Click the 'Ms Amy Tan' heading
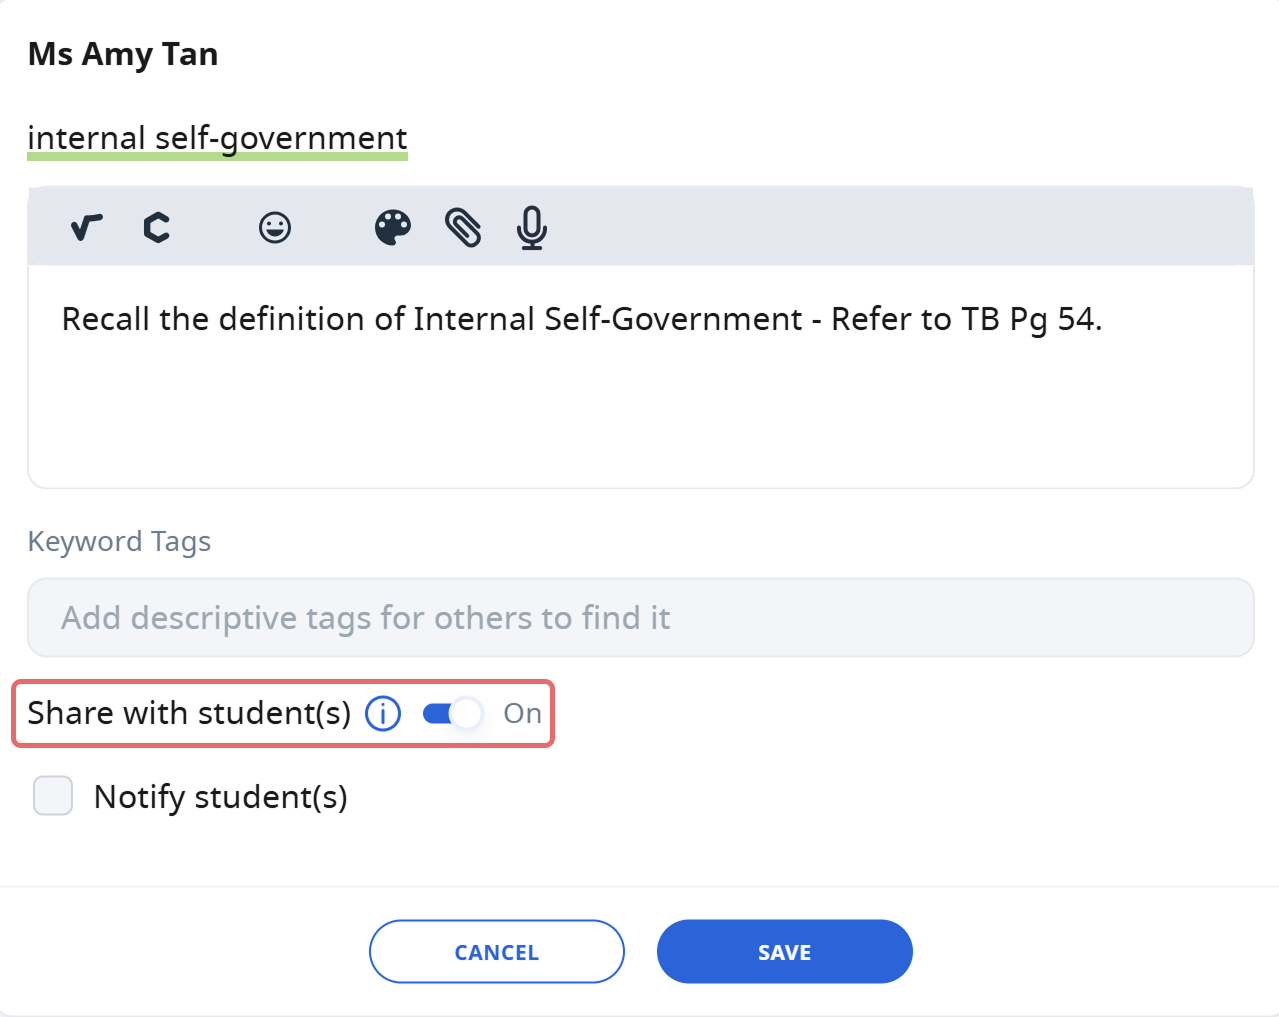 click(x=123, y=54)
